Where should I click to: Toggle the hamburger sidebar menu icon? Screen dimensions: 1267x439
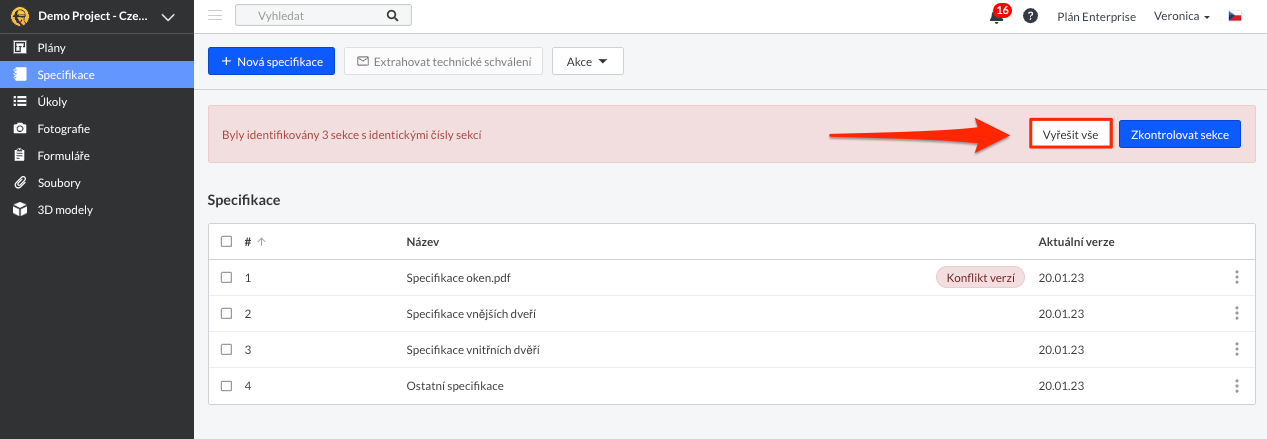[215, 16]
